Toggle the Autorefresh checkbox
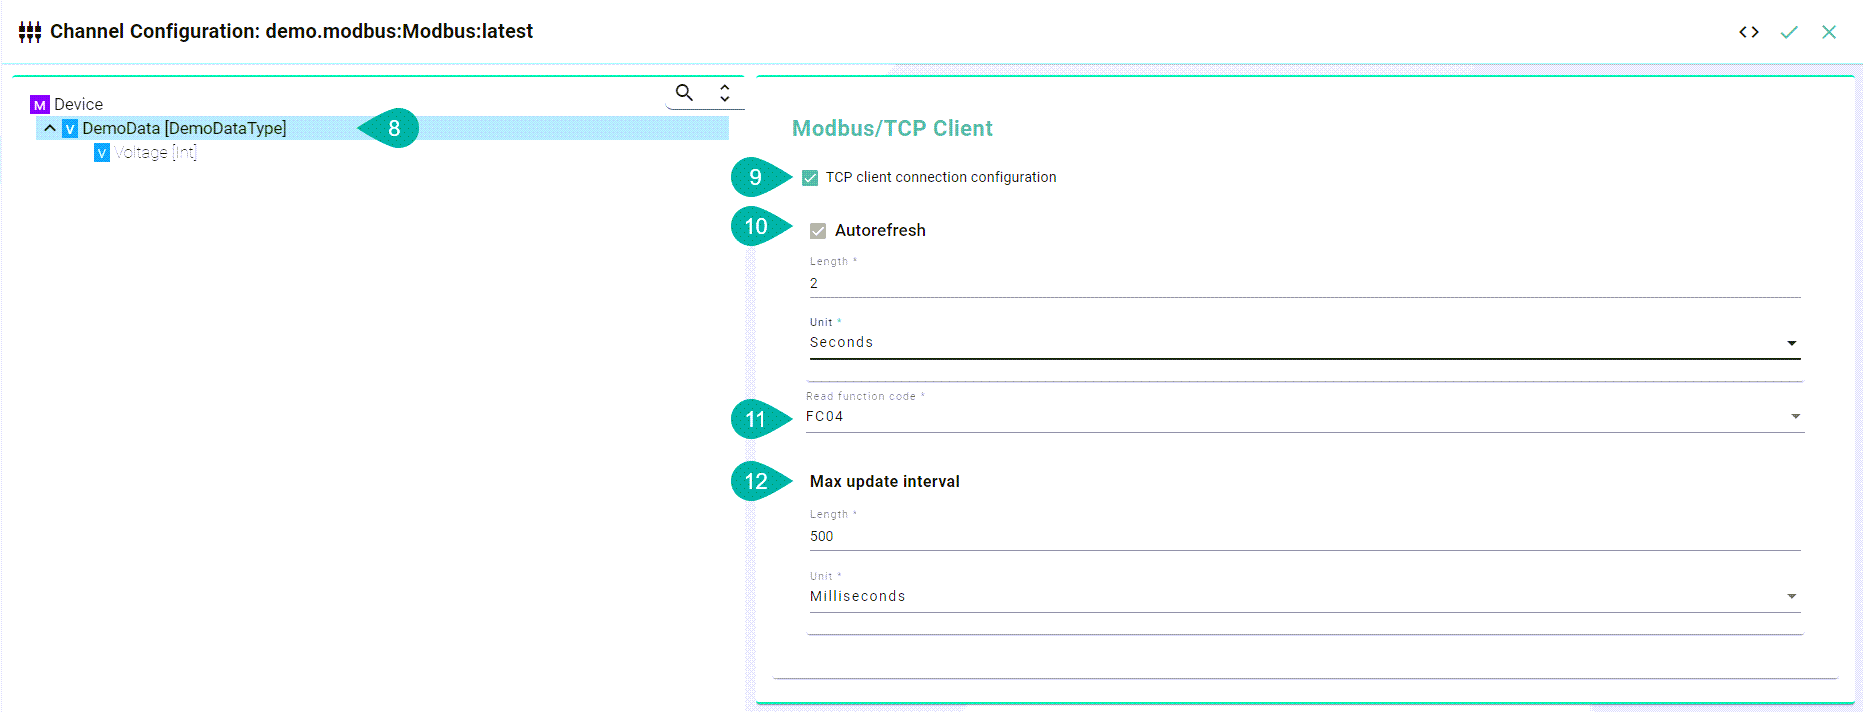 point(818,231)
